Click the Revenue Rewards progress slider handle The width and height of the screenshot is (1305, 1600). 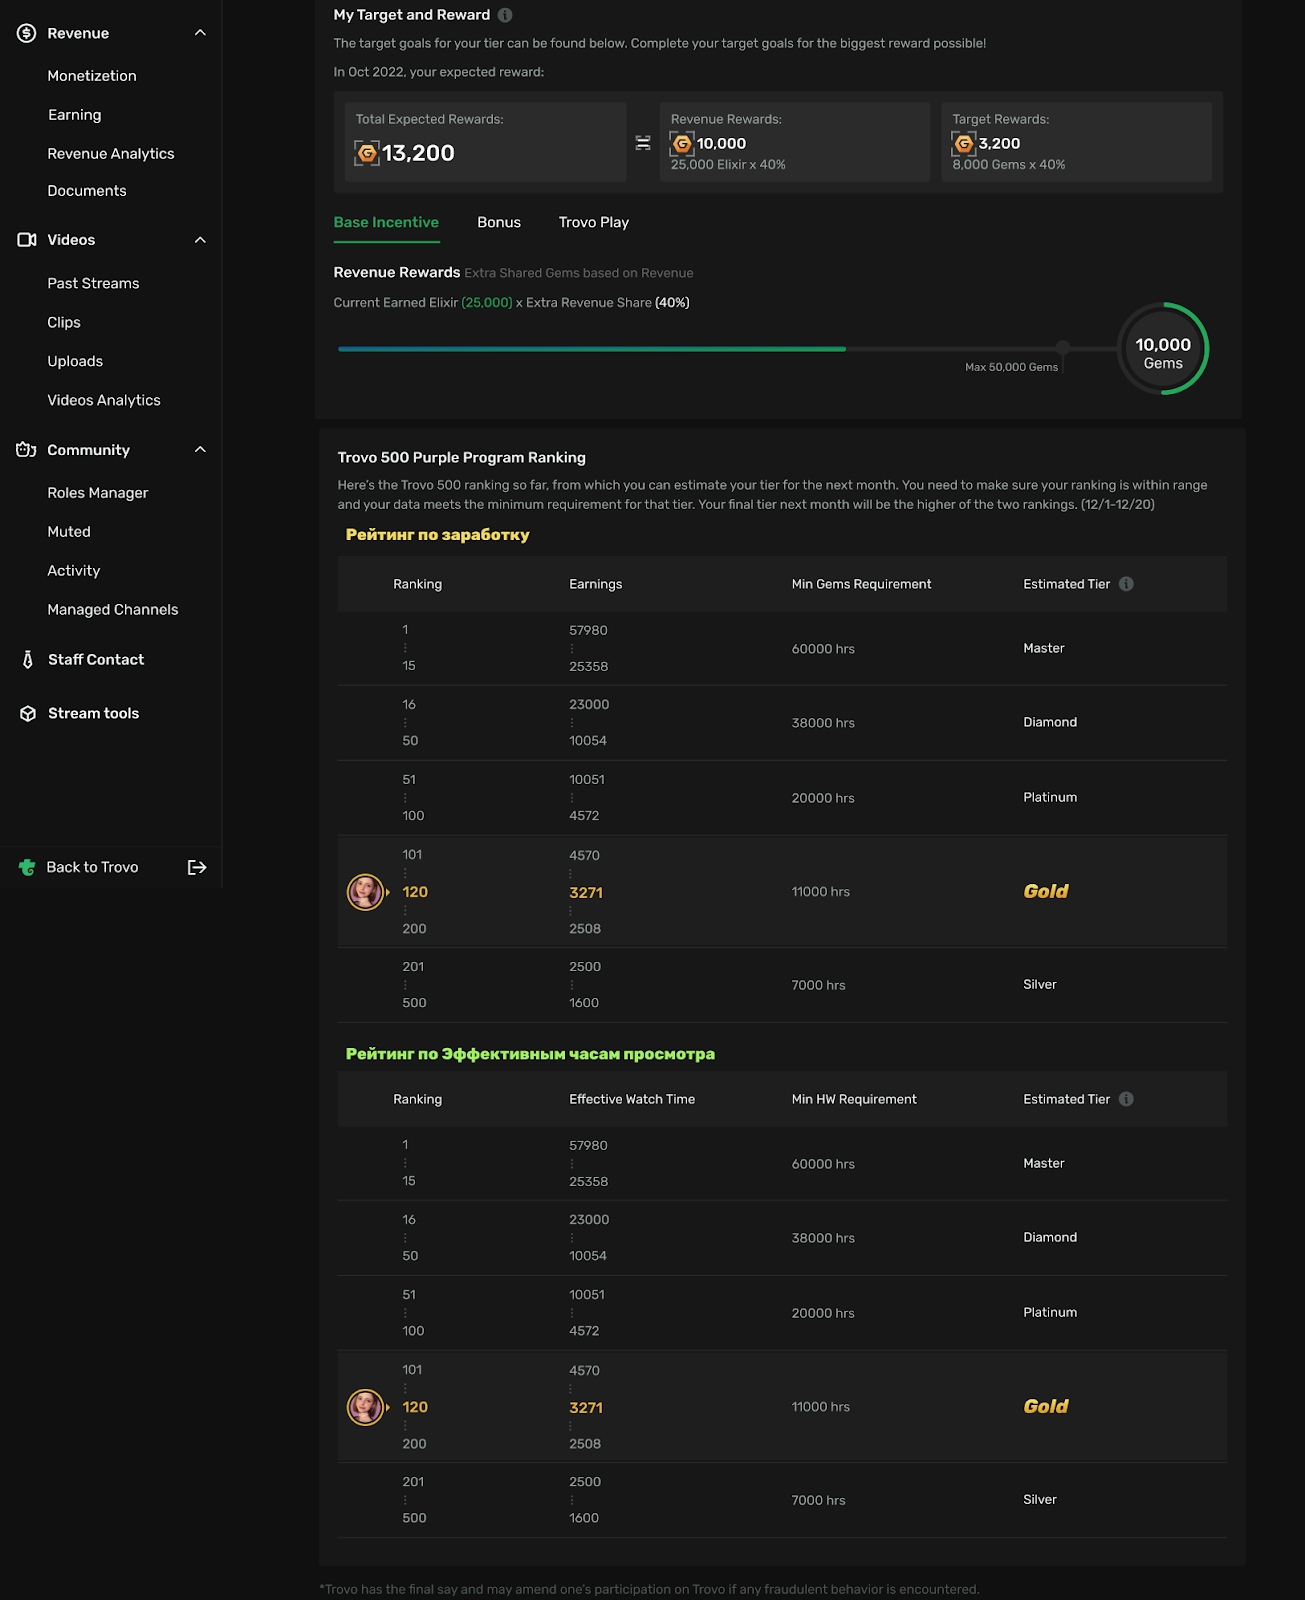(x=1062, y=348)
